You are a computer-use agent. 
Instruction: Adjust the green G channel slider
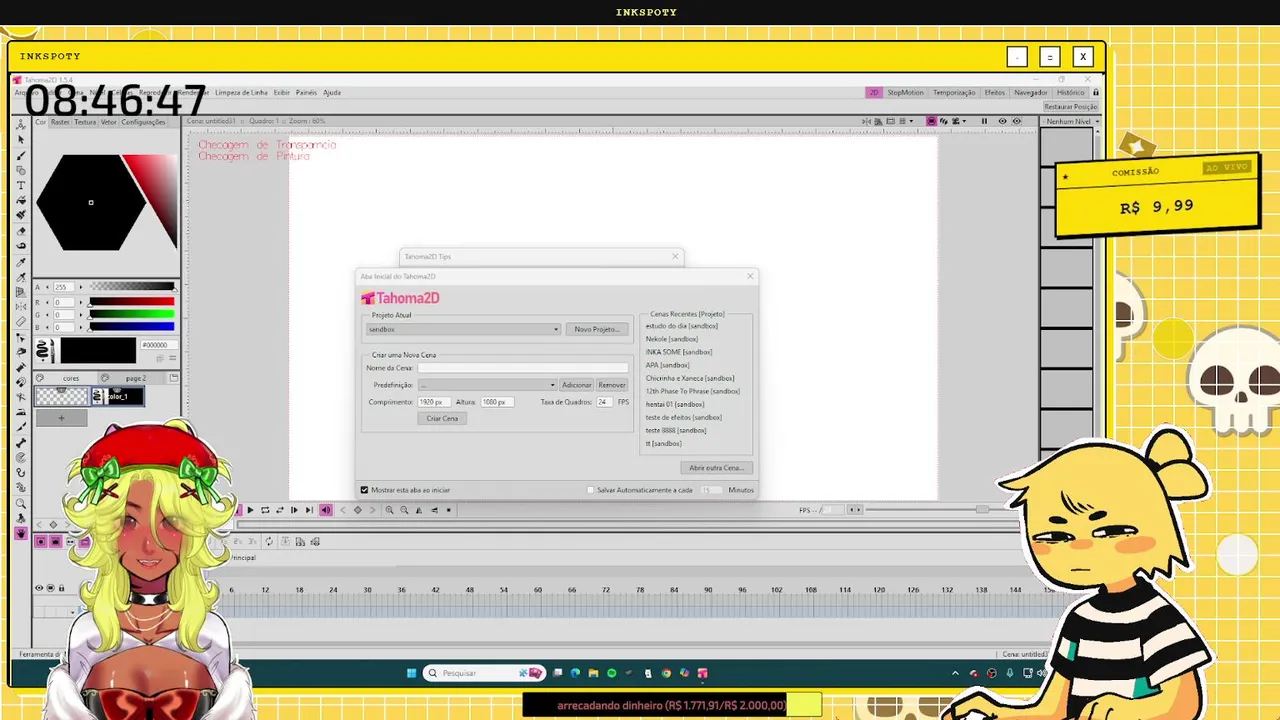(x=131, y=314)
